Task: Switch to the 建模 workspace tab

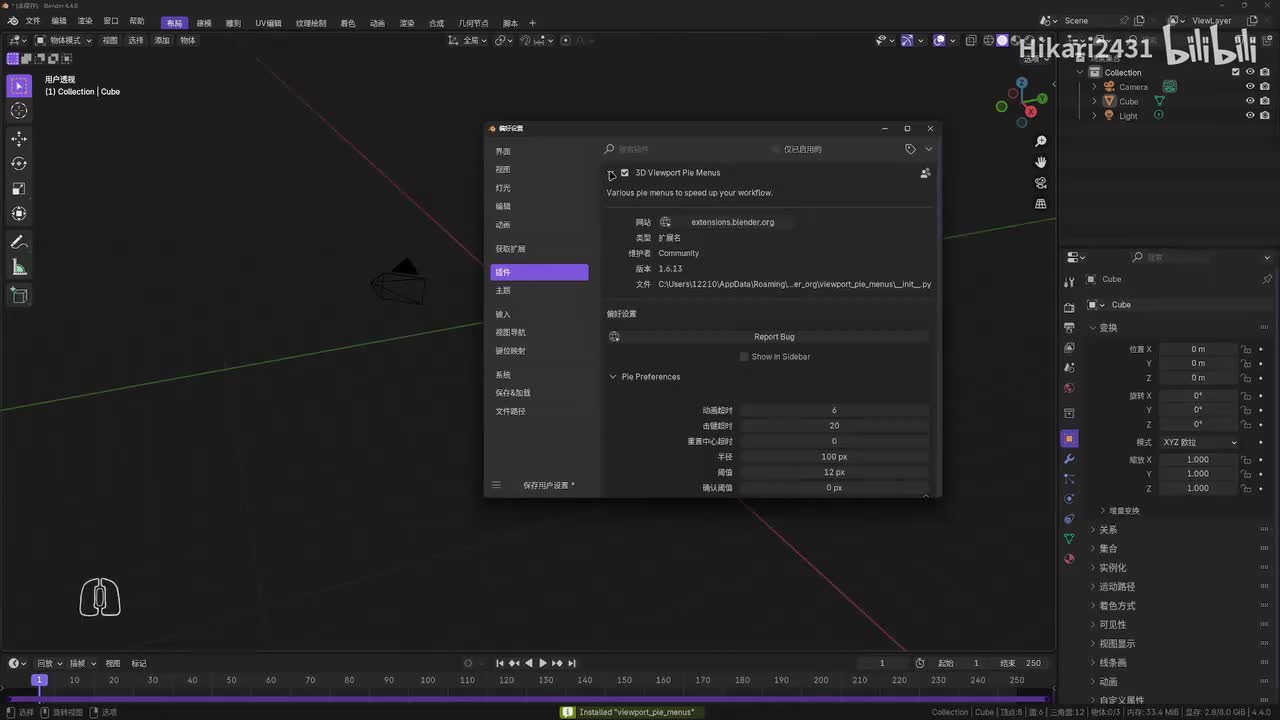Action: pos(204,23)
